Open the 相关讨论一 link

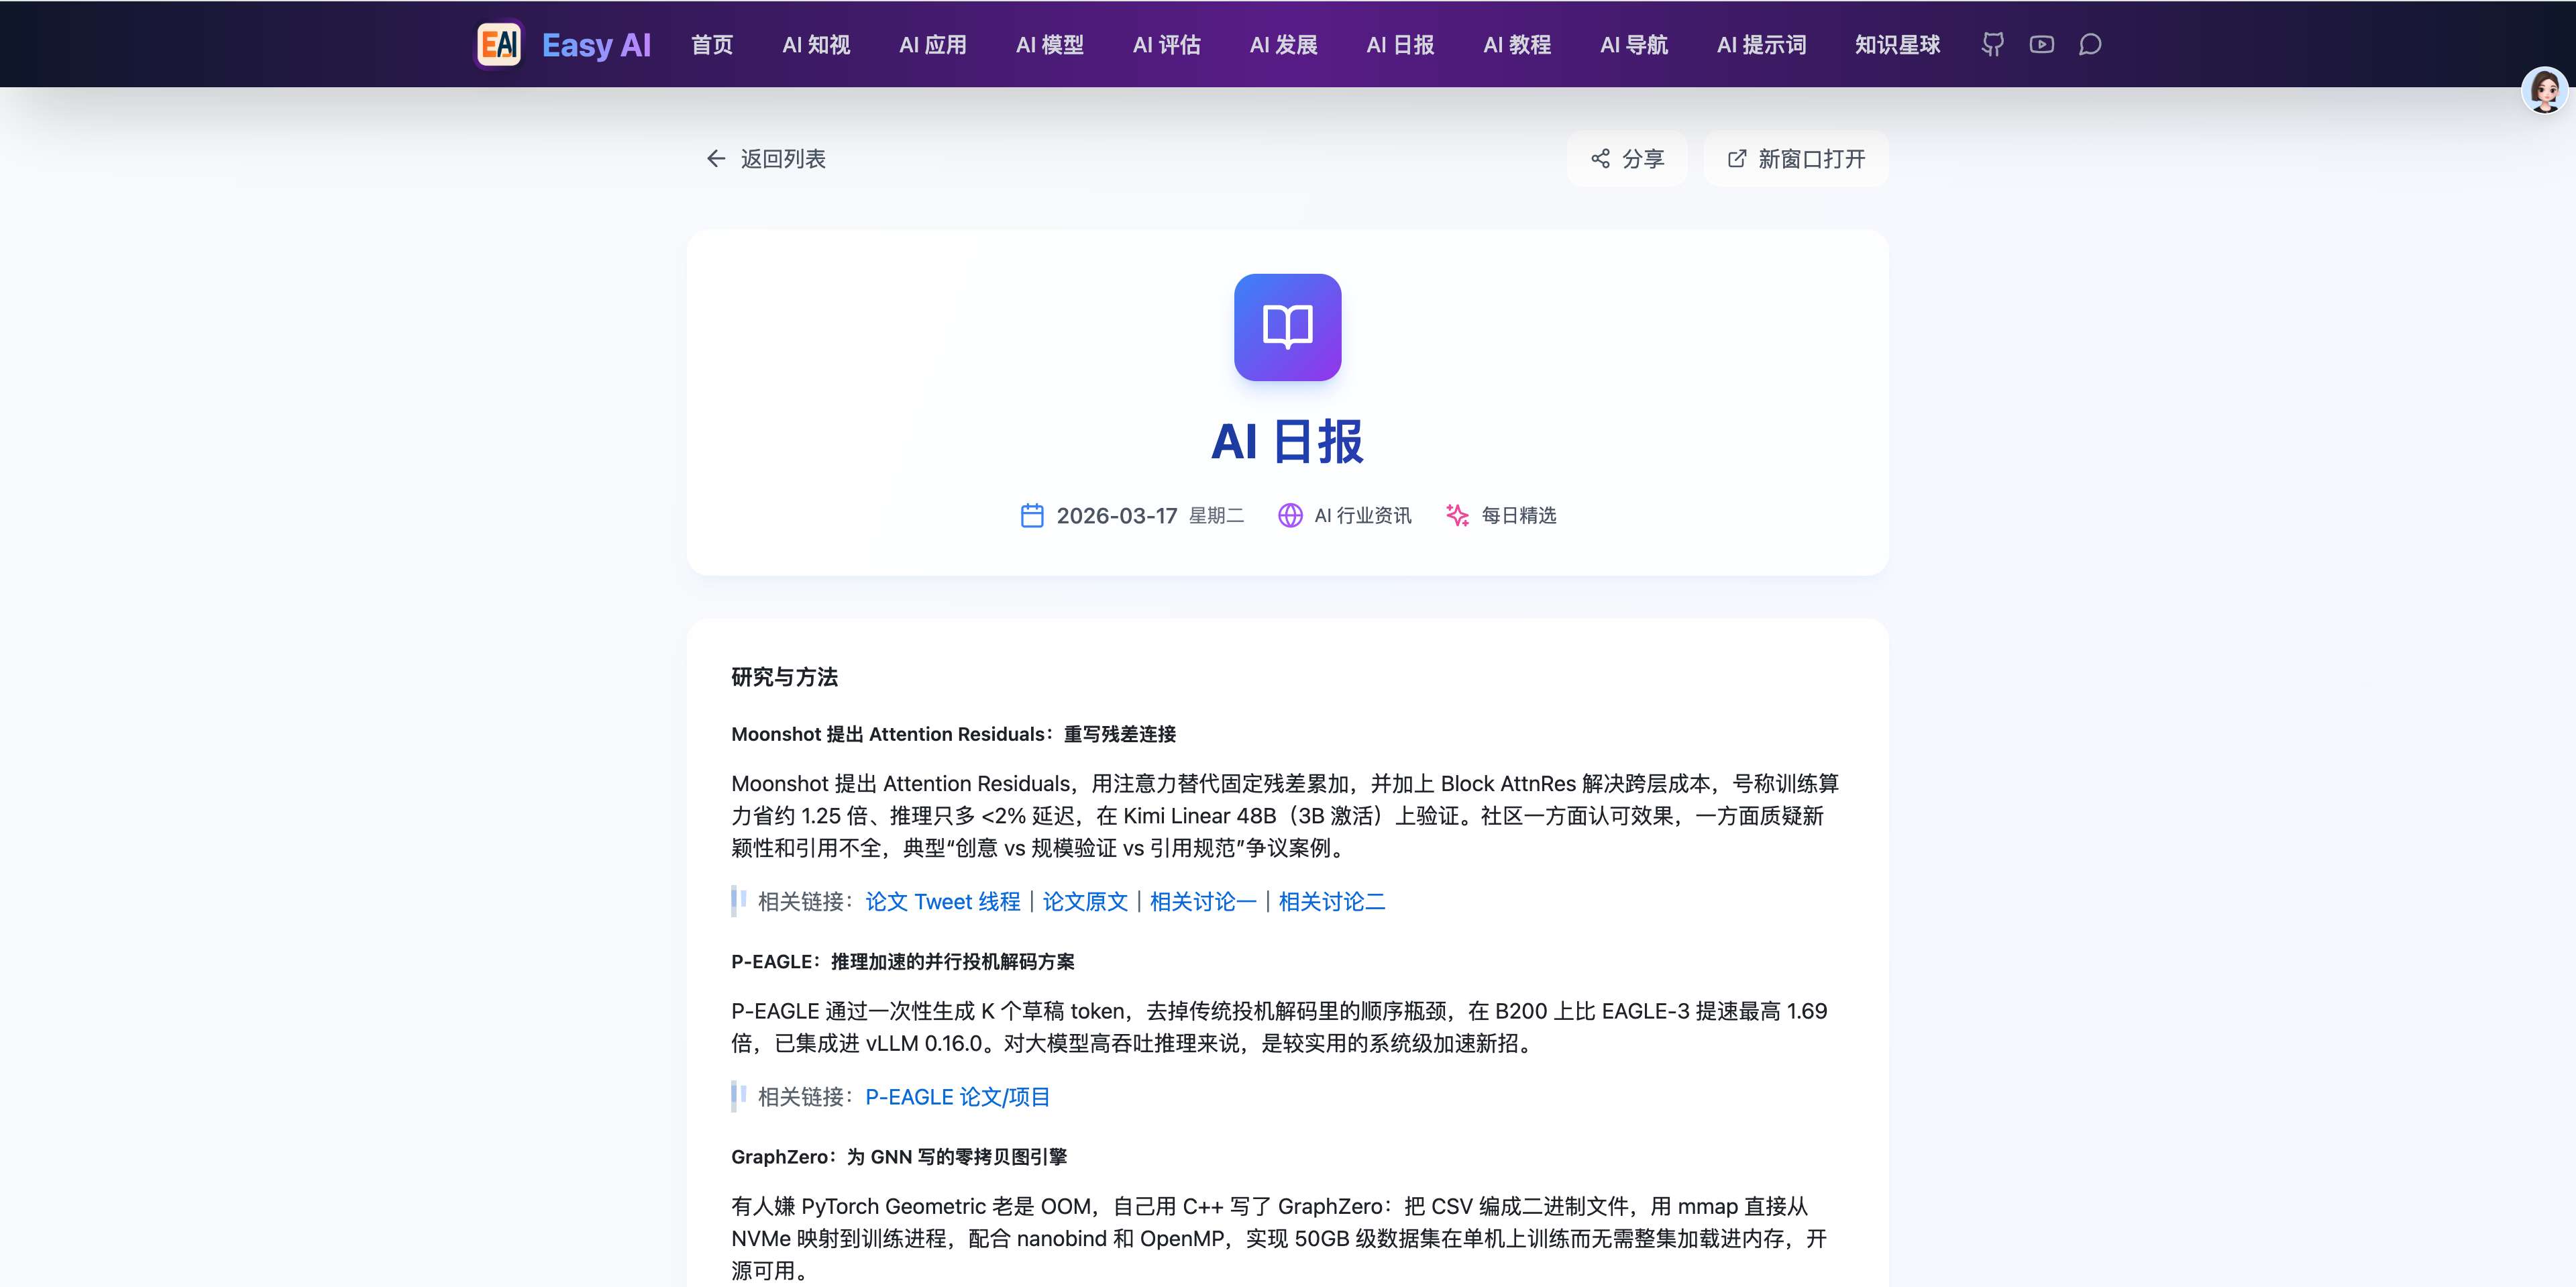pyautogui.click(x=1202, y=901)
